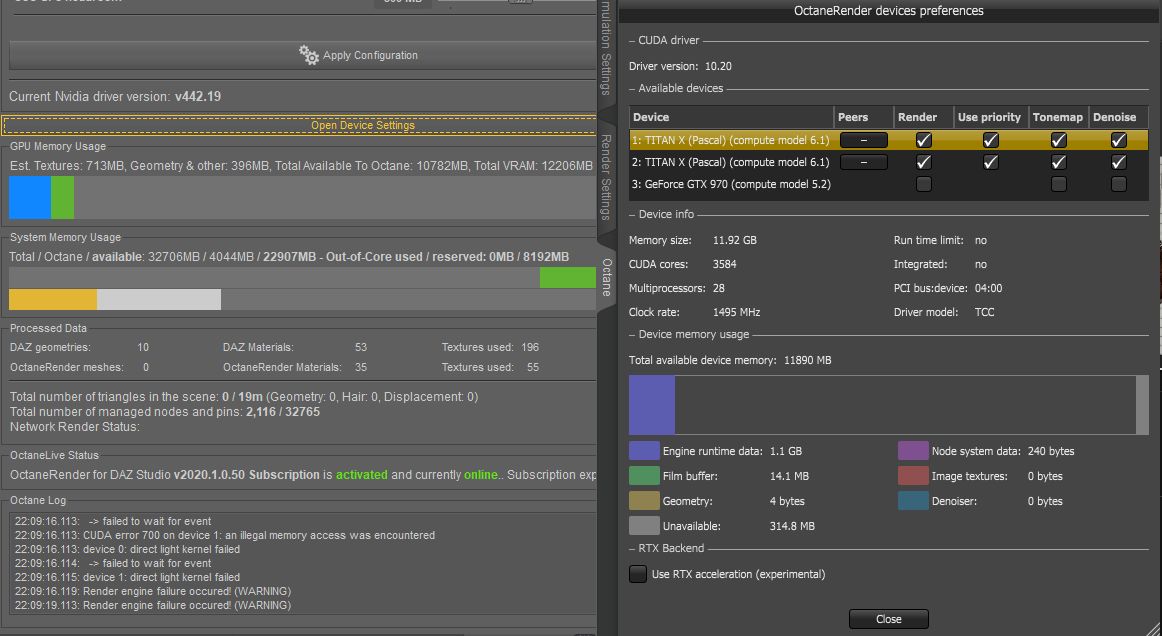Click the Denoiser teal color swatch
The height and width of the screenshot is (636, 1162).
tap(913, 501)
